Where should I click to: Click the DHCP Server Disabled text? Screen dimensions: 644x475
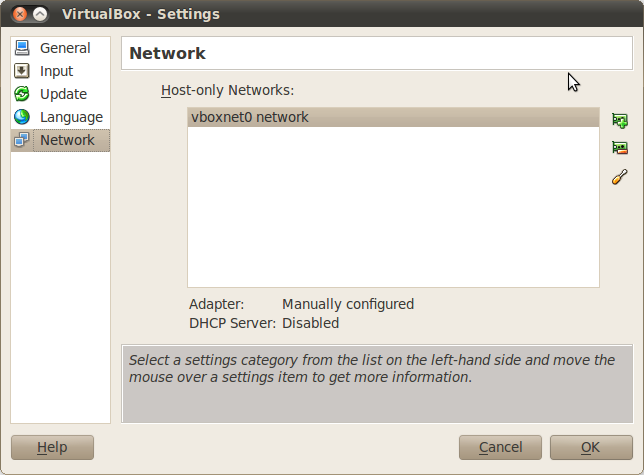310,323
